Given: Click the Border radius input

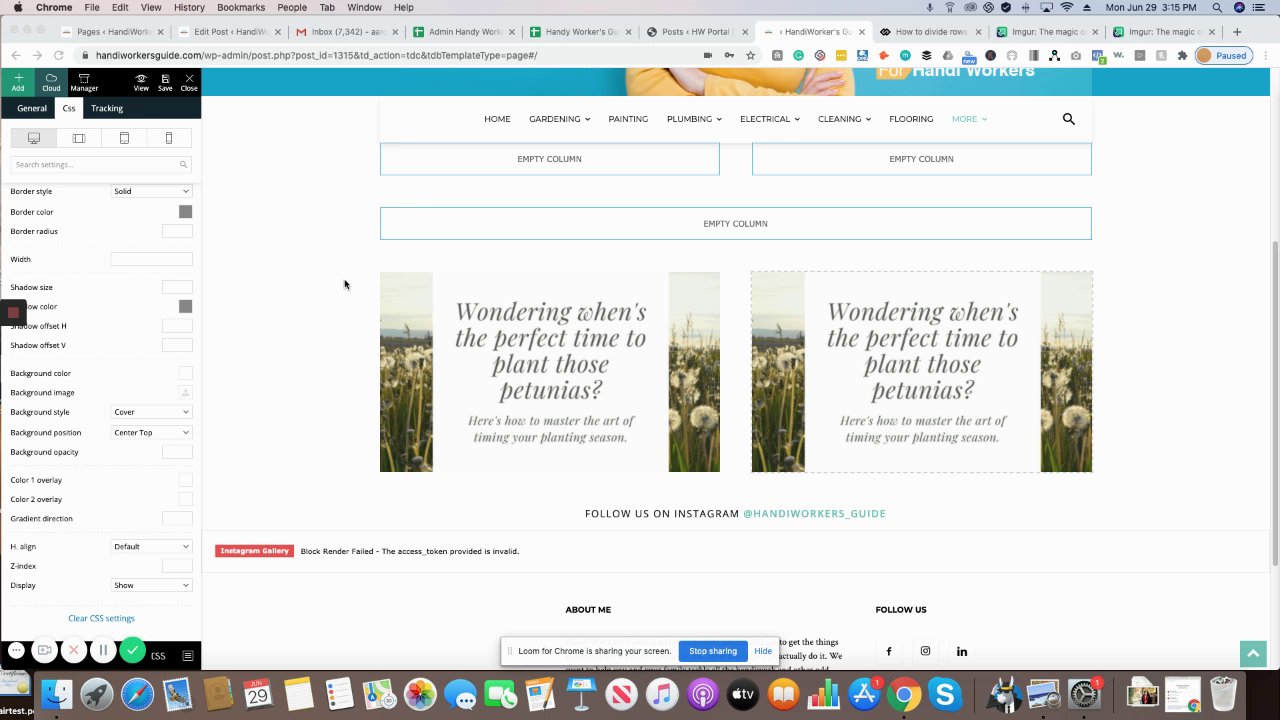Looking at the screenshot, I should 177,231.
